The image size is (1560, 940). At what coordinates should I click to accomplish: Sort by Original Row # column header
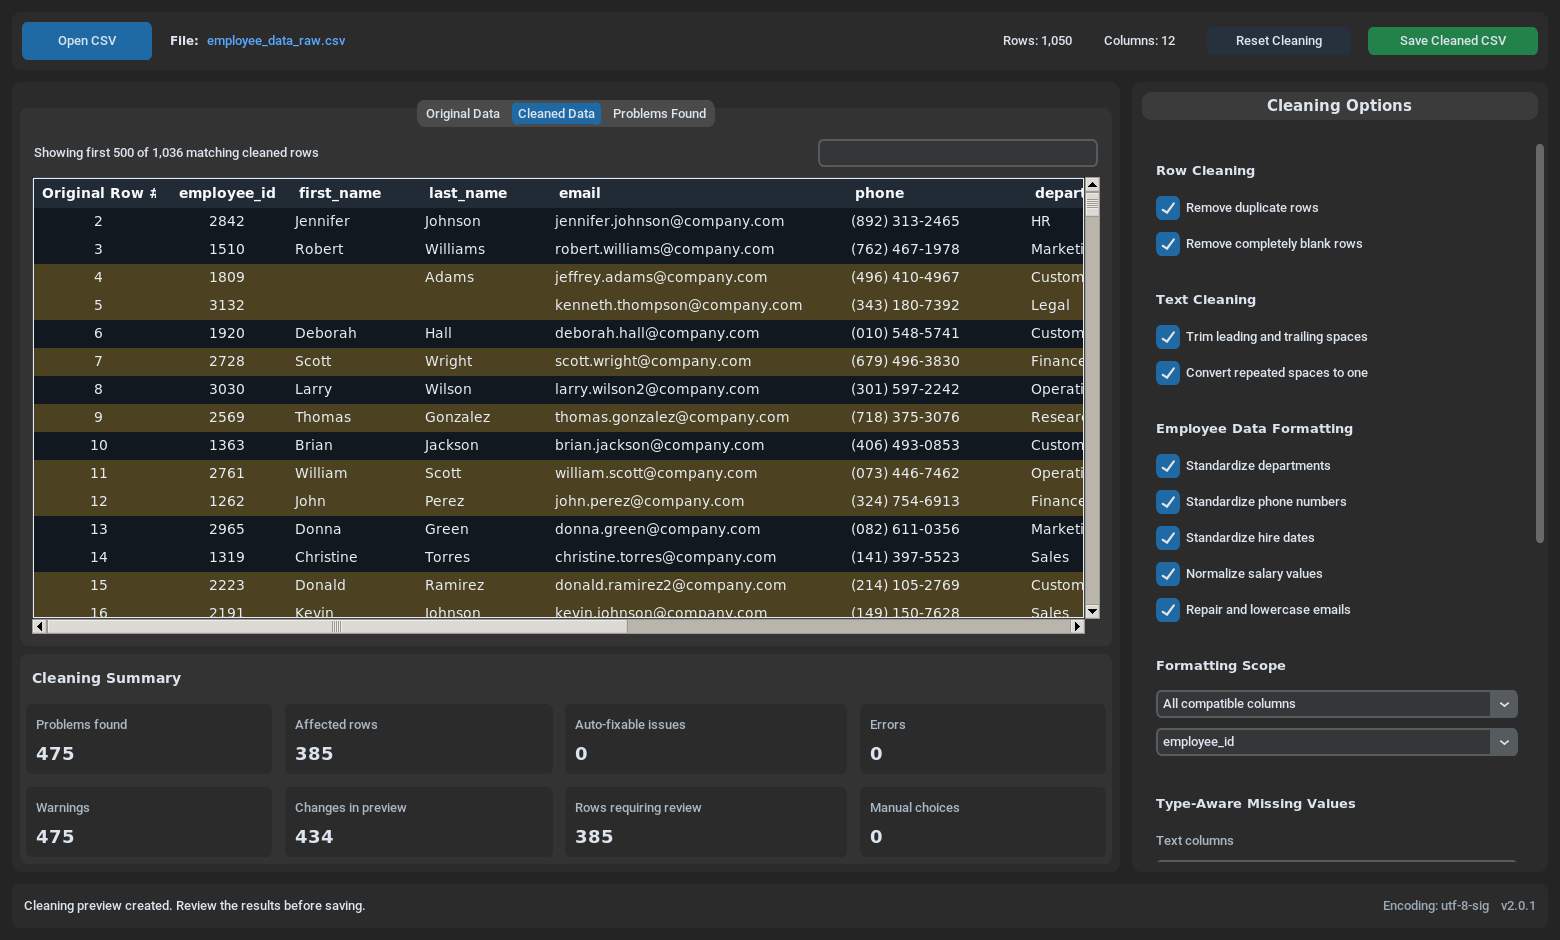coord(99,193)
